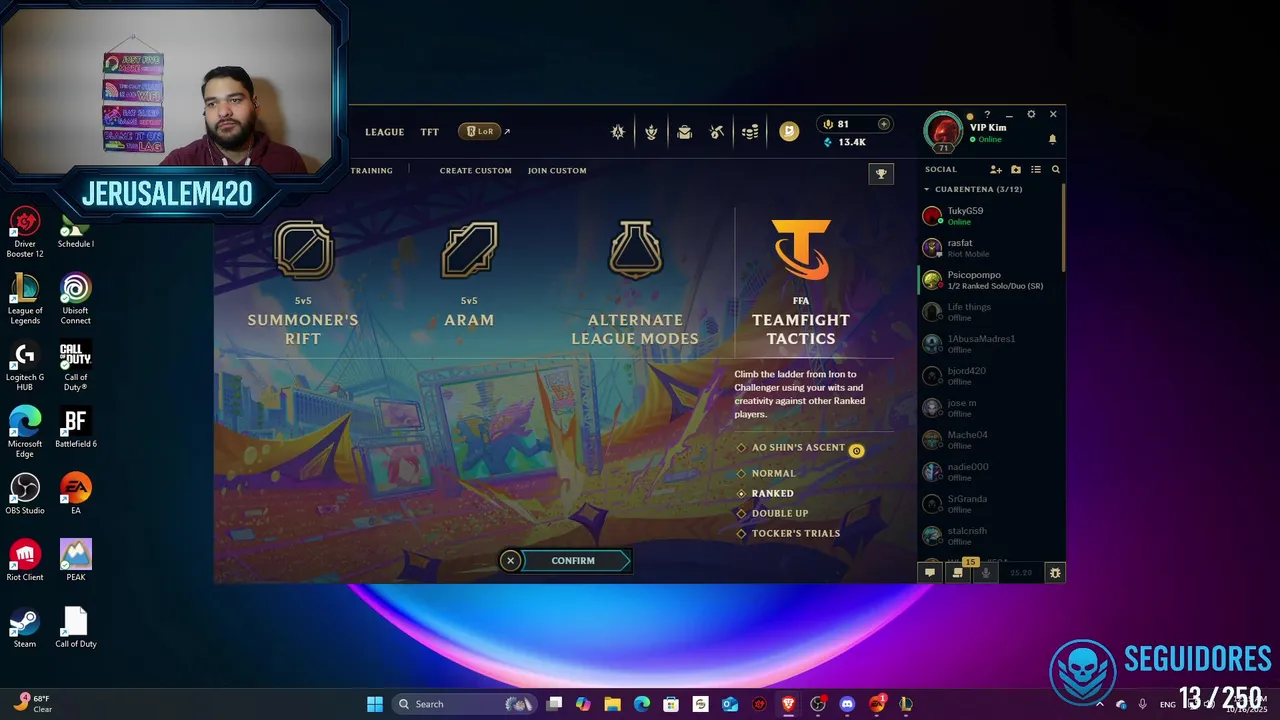Select offline friend bjord420
Viewport: 1280px width, 720px height.
pos(989,376)
